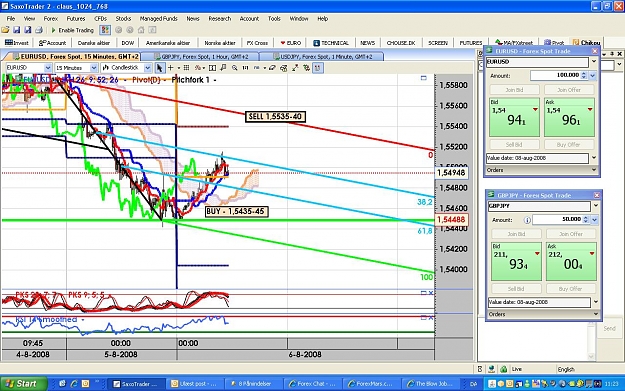The height and width of the screenshot is (391, 625).
Task: Expand Orders section in GBPJPY trade window
Action: pyautogui.click(x=543, y=314)
